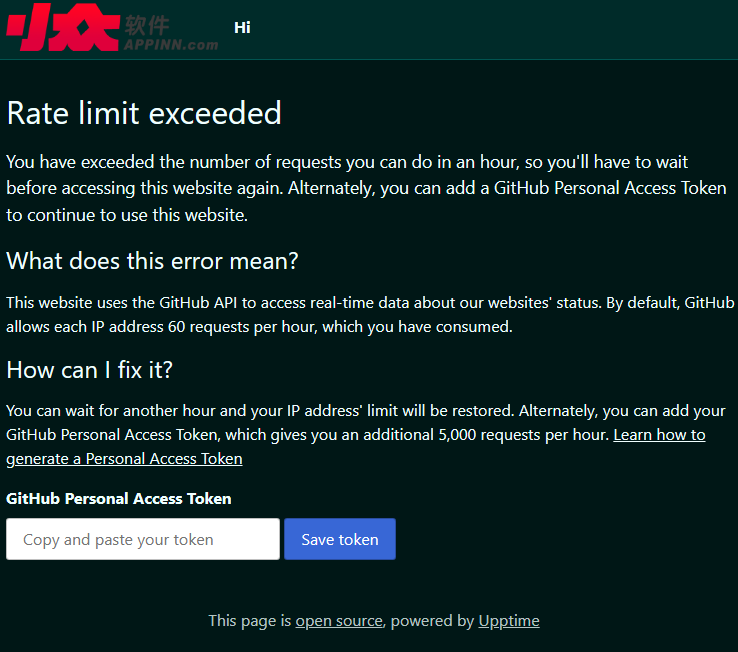The image size is (738, 652).
Task: Select the Rate limit exceeded heading
Action: coord(144,113)
